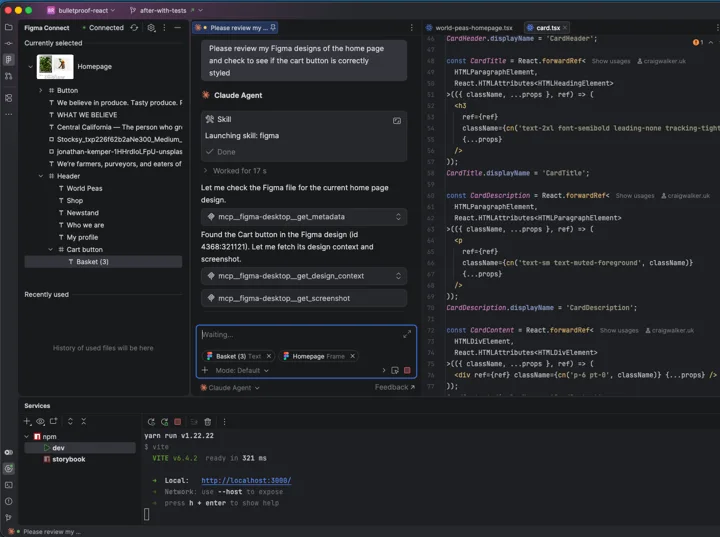This screenshot has width=720, height=537.
Task: Click Show usages next to CardContent
Action: [x=619, y=330]
